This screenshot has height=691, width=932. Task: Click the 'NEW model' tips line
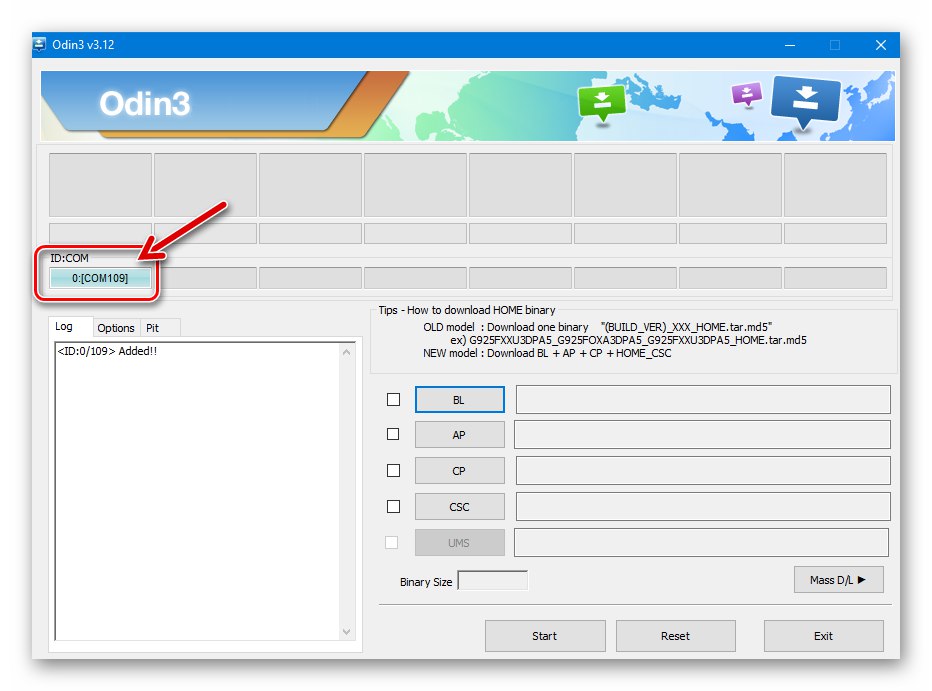tap(547, 354)
